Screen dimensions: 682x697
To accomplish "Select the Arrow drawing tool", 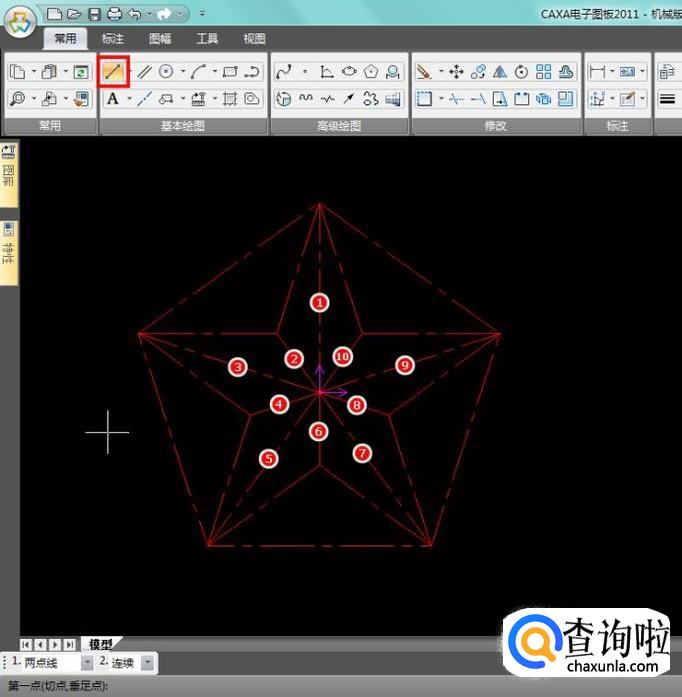I will click(x=349, y=99).
